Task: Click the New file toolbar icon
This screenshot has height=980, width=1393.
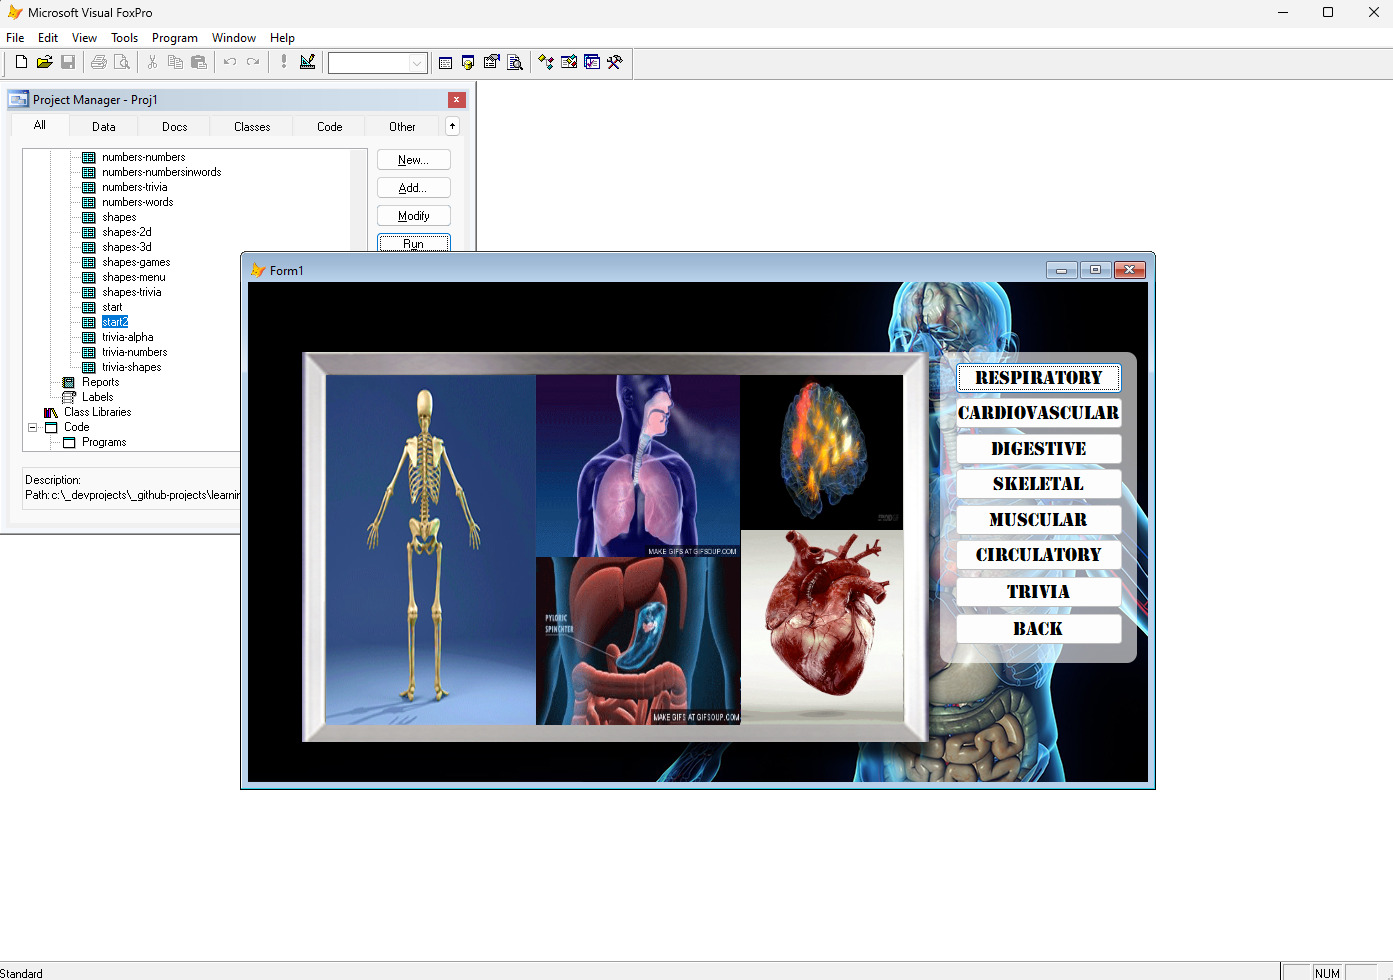Action: click(x=21, y=62)
